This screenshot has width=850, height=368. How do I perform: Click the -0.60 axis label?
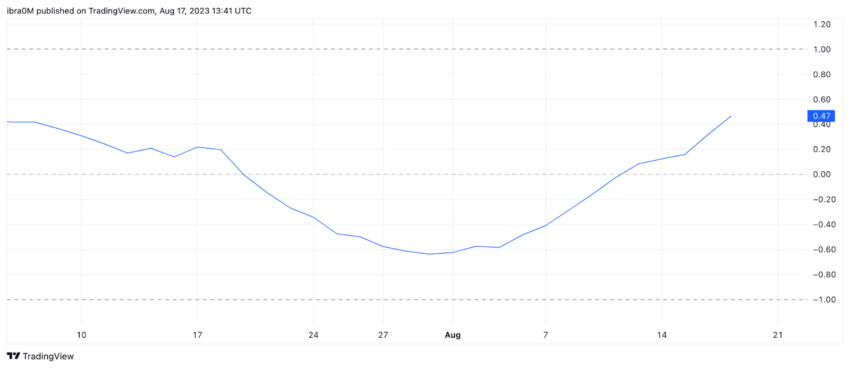(820, 249)
